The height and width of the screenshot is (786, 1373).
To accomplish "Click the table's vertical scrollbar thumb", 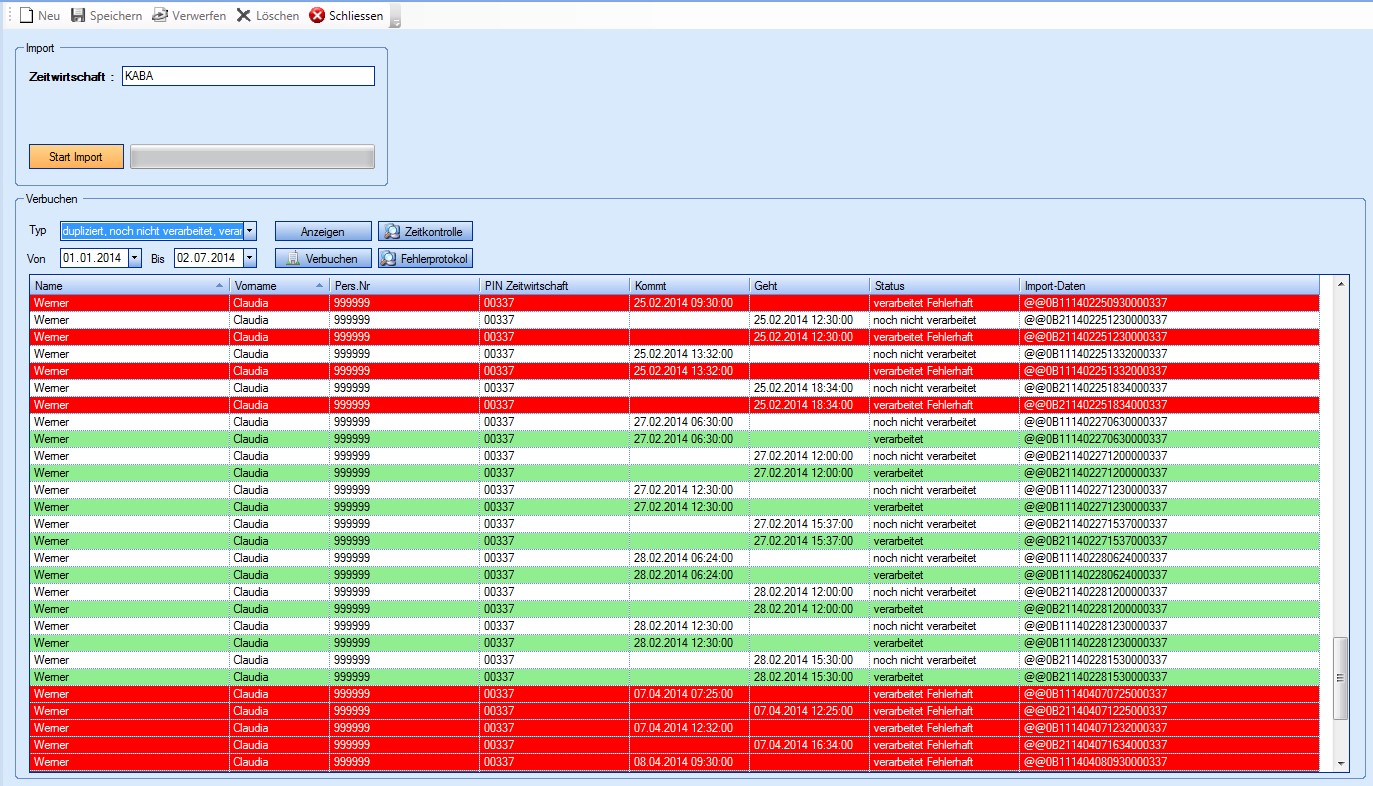I will (x=1341, y=678).
